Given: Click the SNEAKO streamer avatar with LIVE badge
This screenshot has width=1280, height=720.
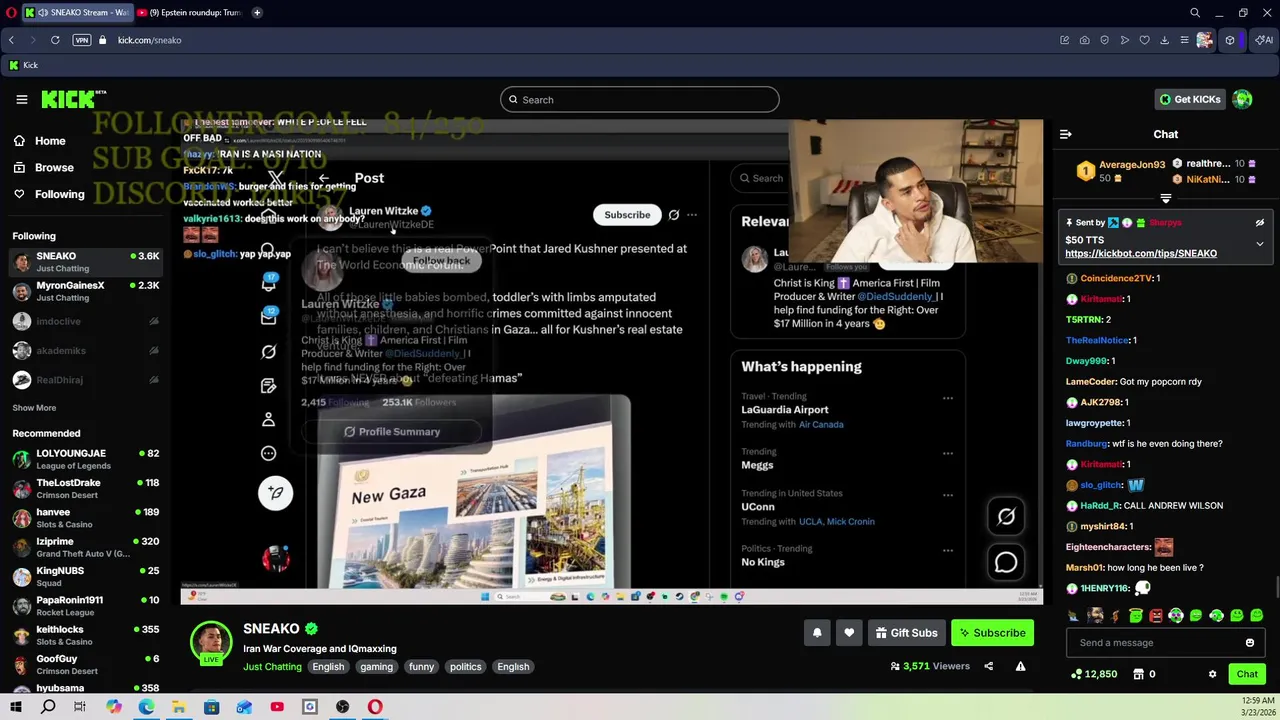Looking at the screenshot, I should tap(211, 643).
